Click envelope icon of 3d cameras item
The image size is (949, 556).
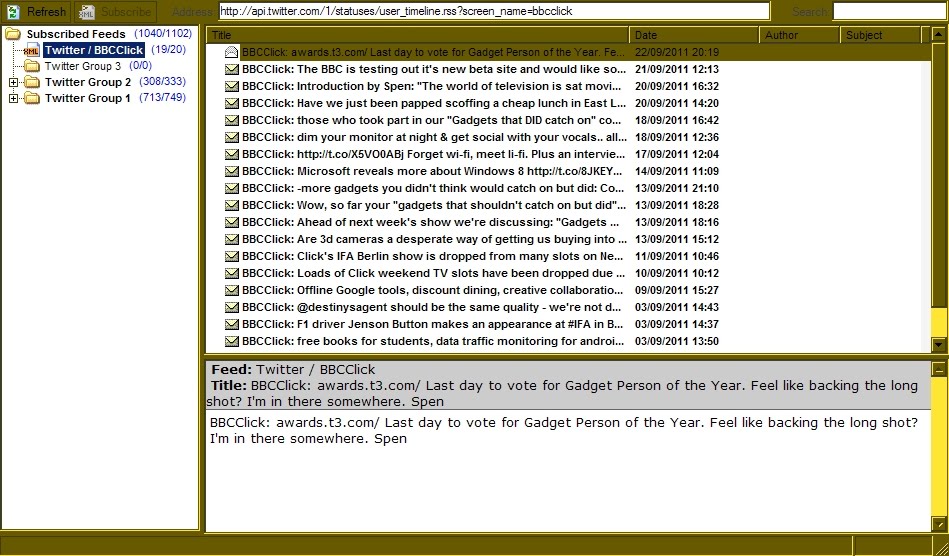231,239
